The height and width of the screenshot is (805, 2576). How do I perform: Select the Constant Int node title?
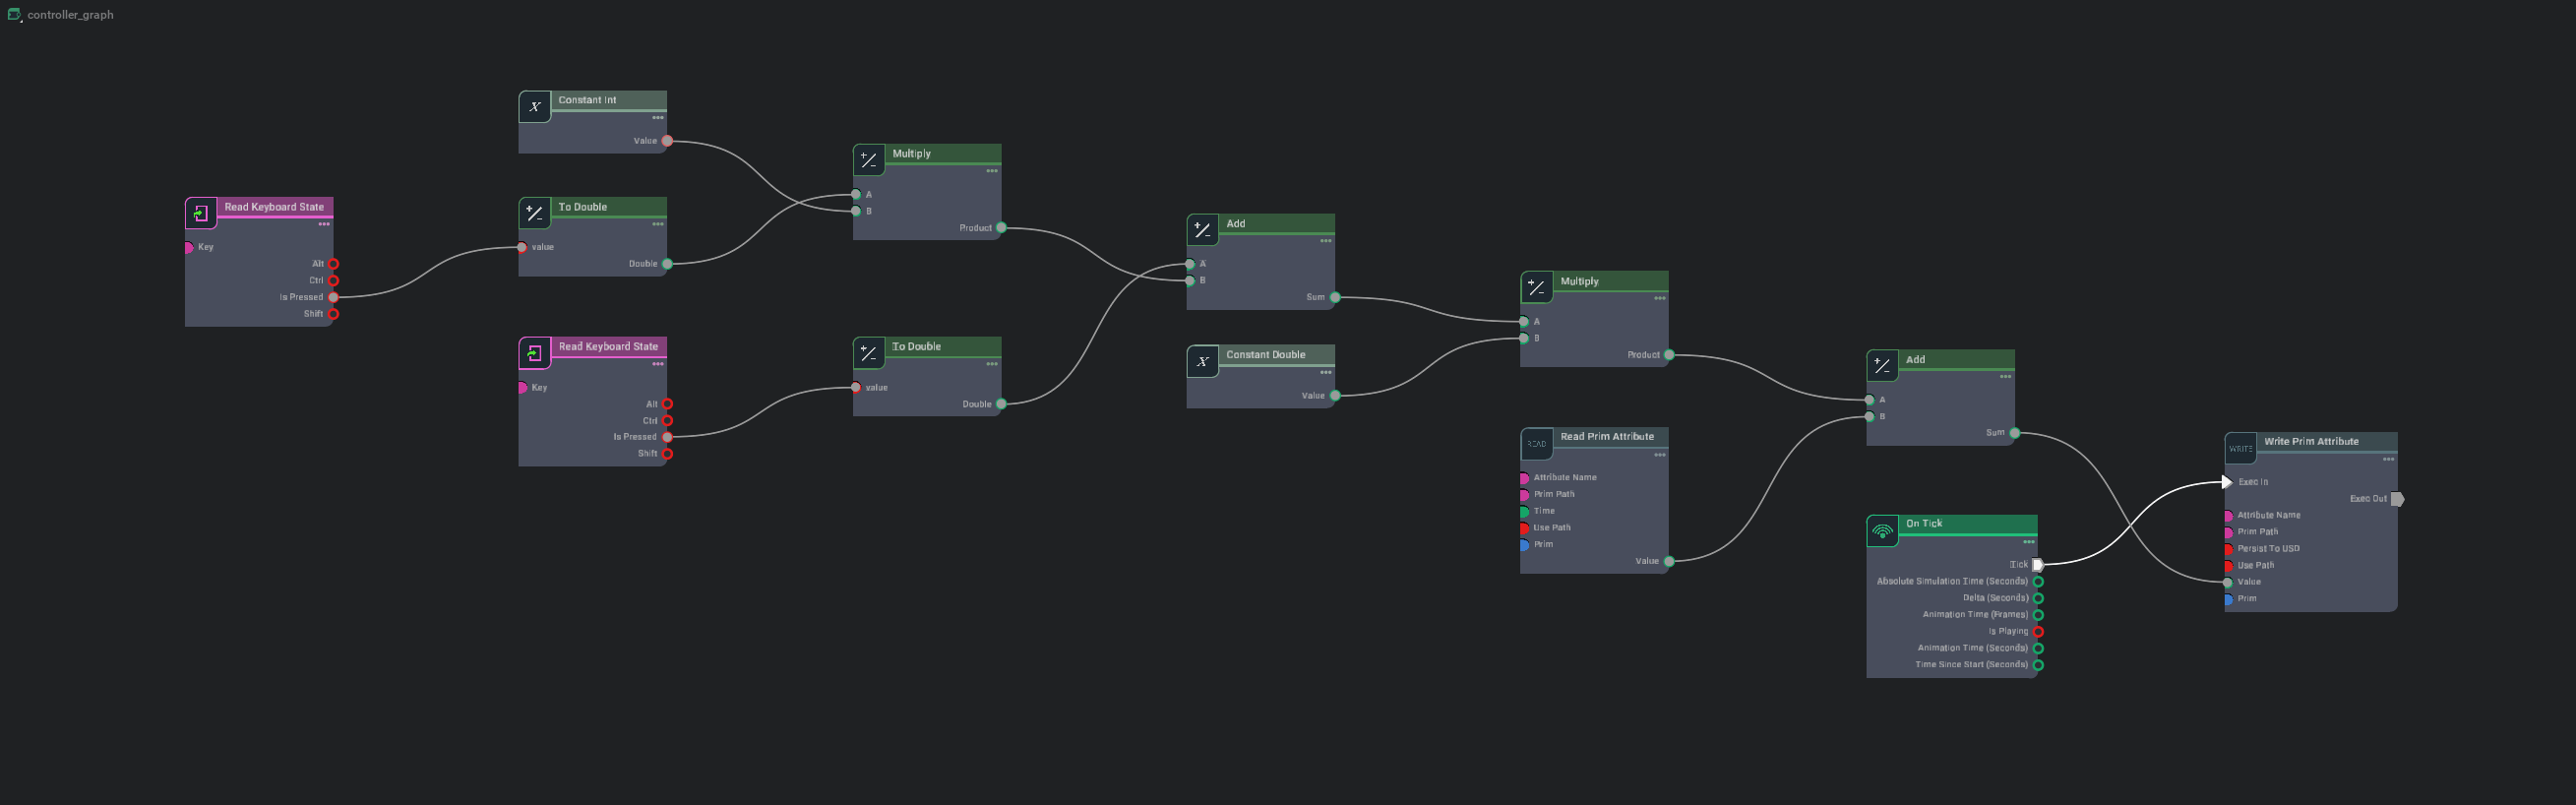[587, 100]
